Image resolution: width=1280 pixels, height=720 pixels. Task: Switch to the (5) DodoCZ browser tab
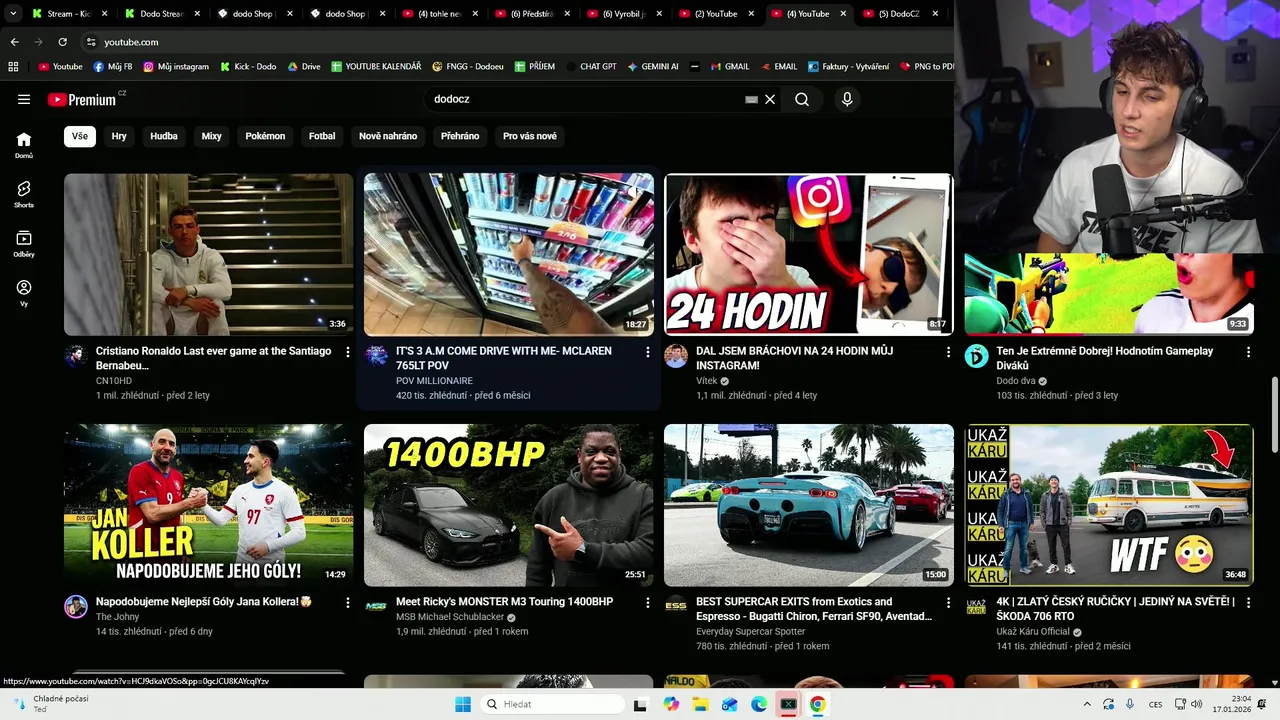tap(898, 14)
